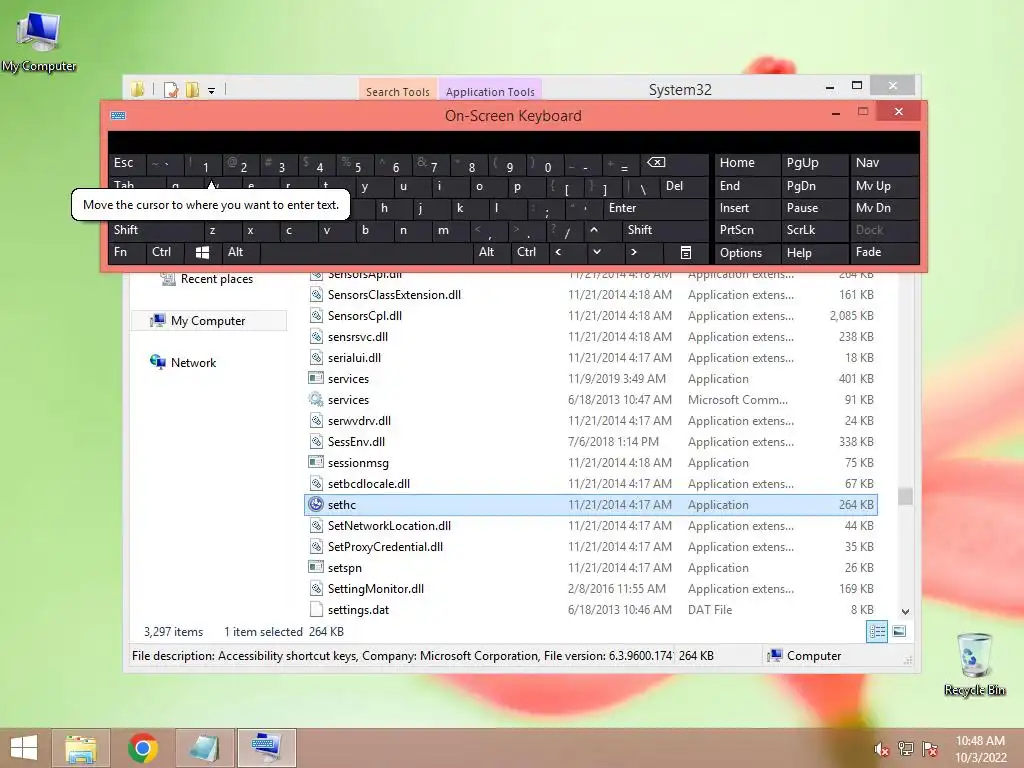
Task: Tap the context menu key on the keyboard
Action: click(x=686, y=252)
